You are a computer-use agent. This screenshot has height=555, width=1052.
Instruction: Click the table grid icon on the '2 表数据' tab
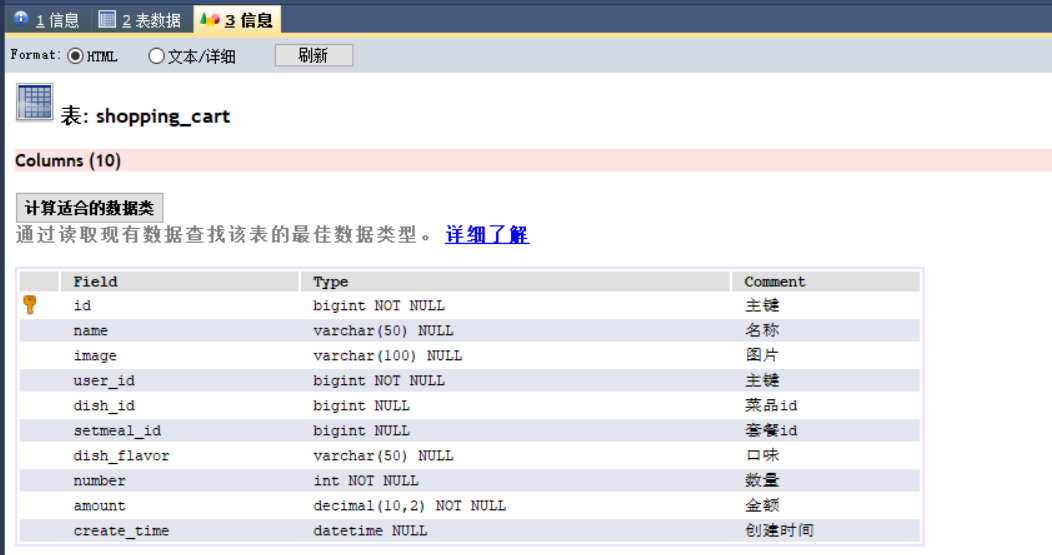107,19
